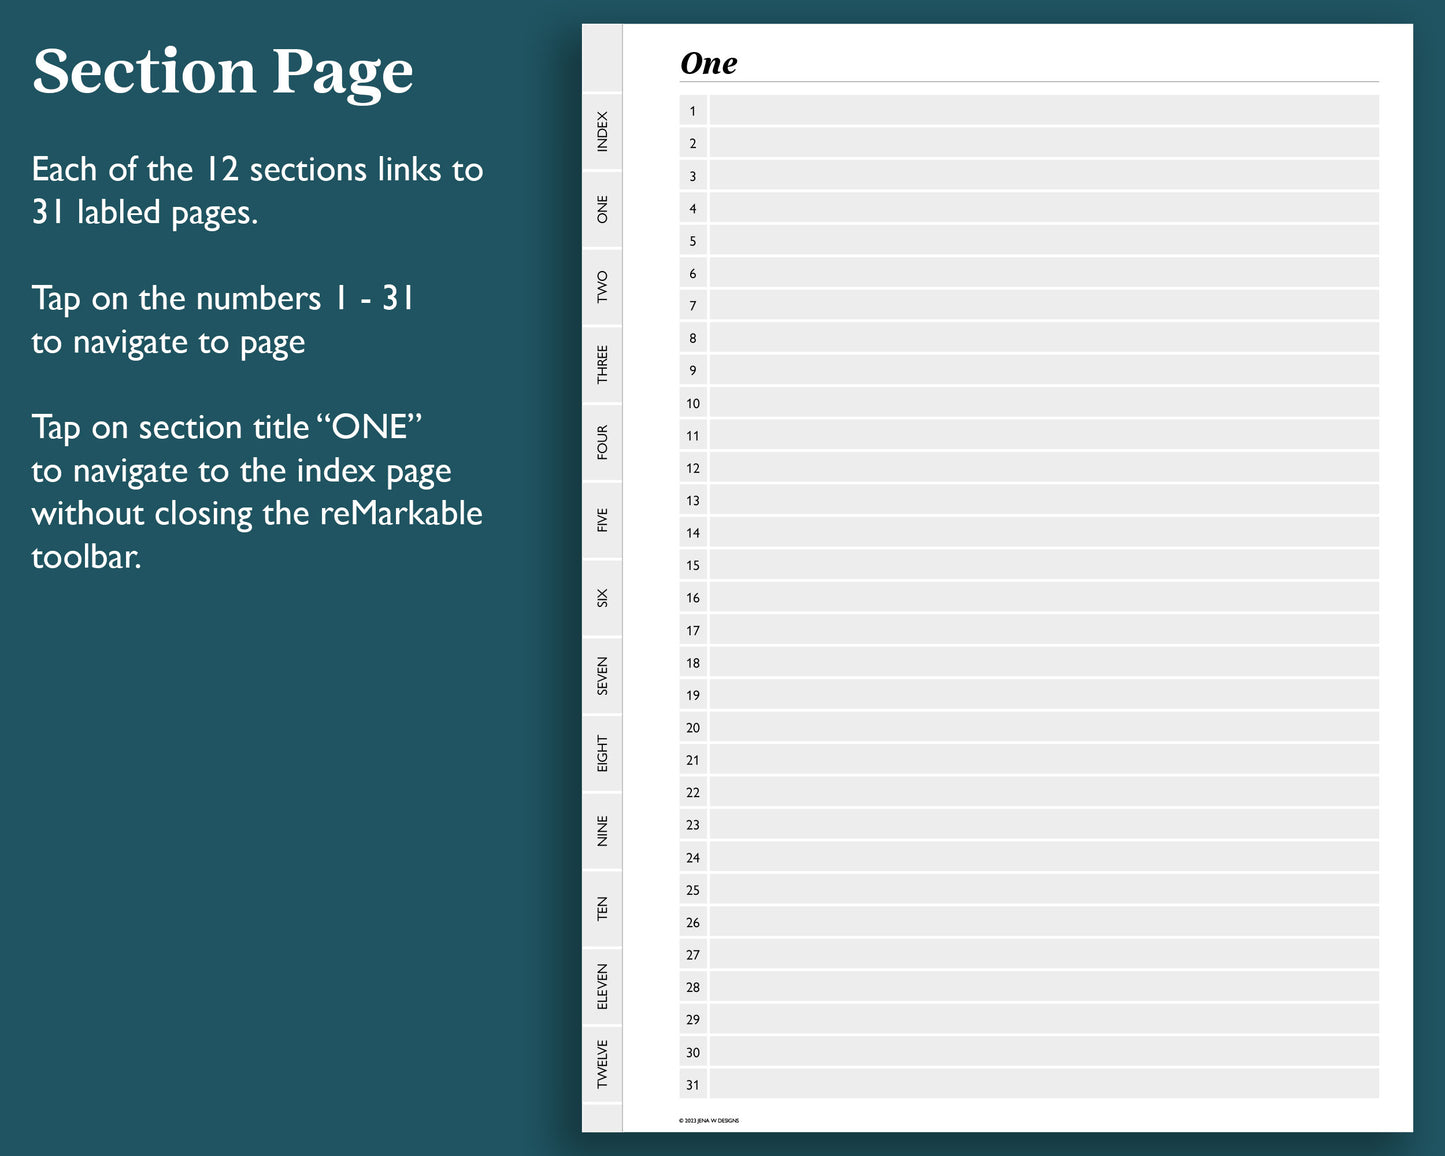The height and width of the screenshot is (1156, 1445).
Task: Jump to the FIVE side tab
Action: click(602, 520)
